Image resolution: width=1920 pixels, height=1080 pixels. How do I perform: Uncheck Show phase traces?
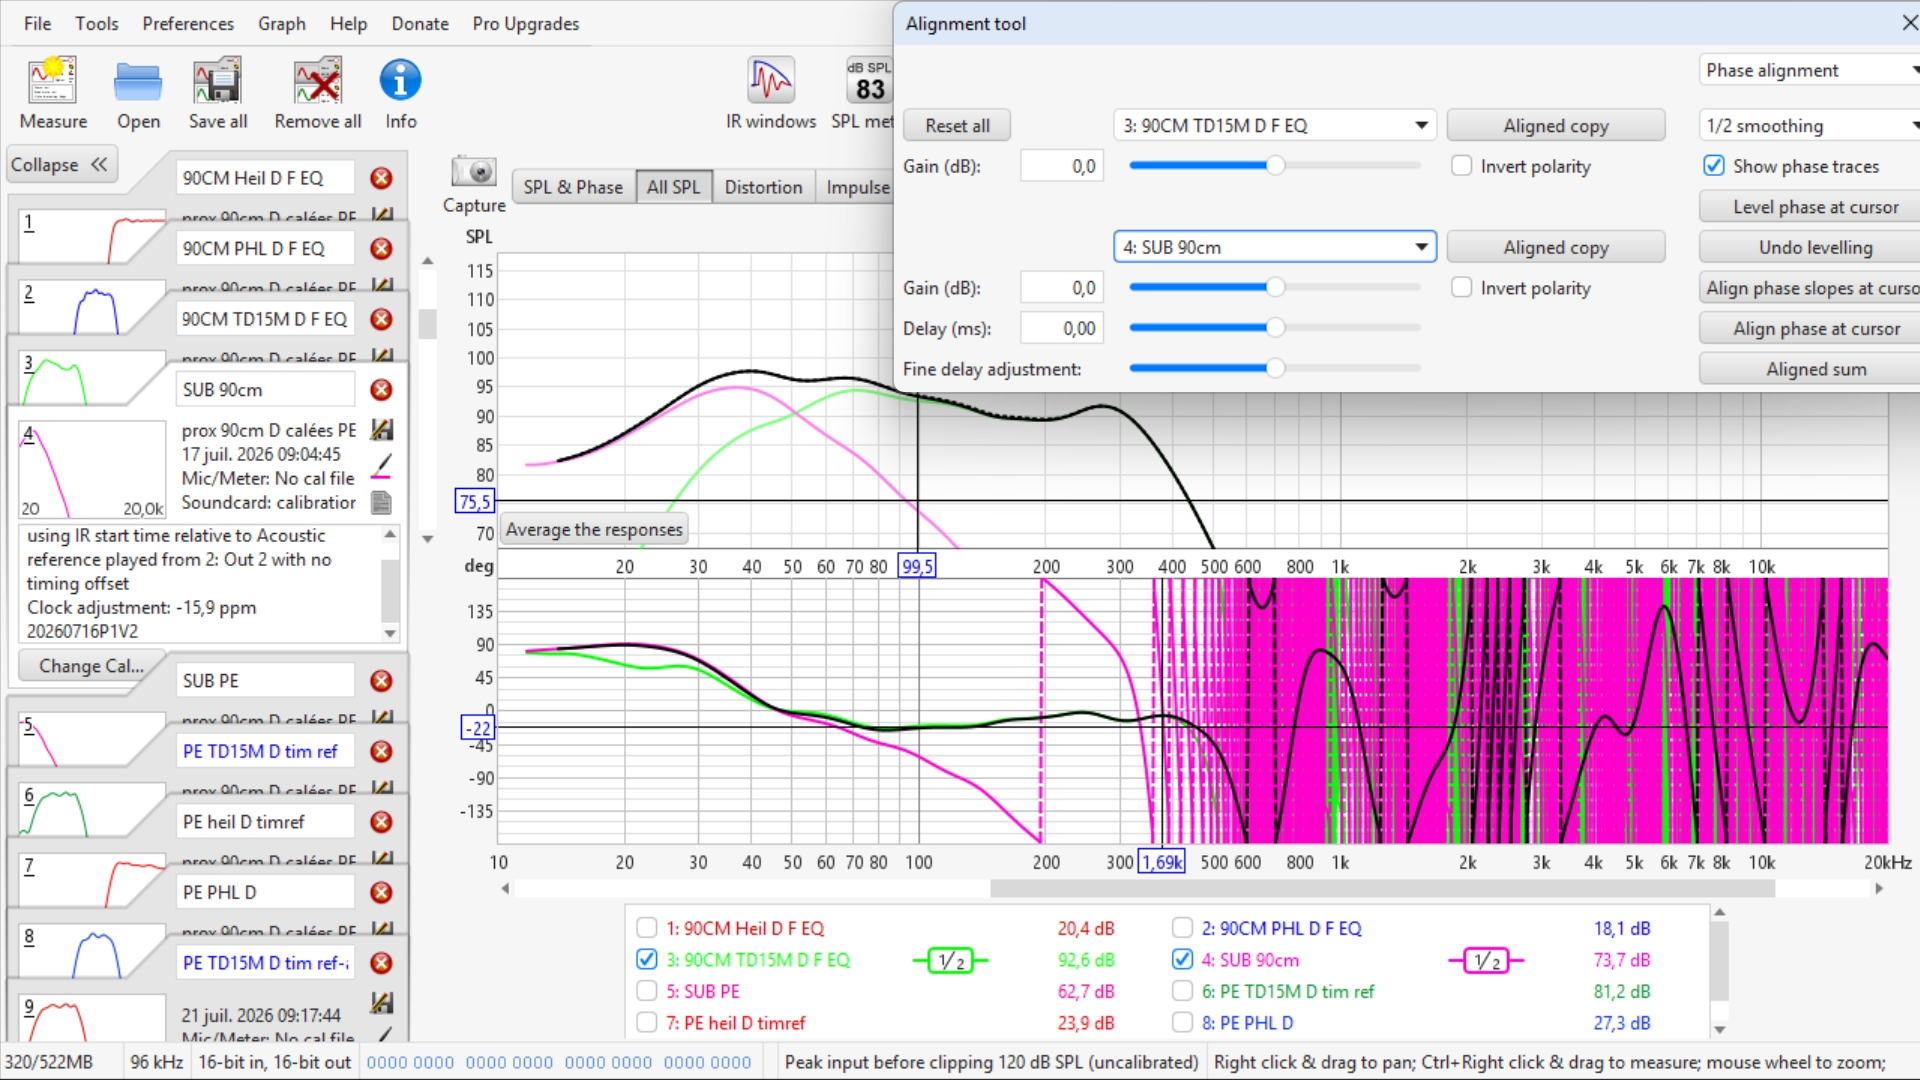[x=1714, y=166]
